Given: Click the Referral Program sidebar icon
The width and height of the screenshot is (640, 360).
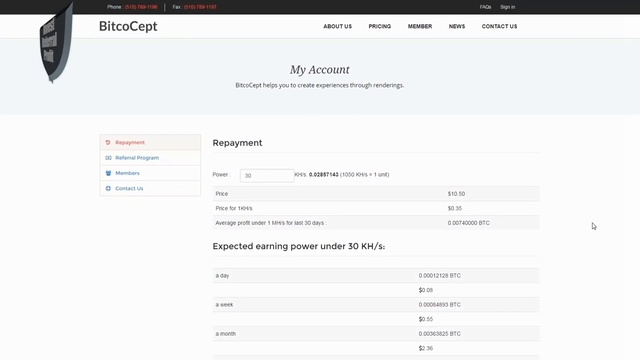Looking at the screenshot, I should (x=108, y=158).
